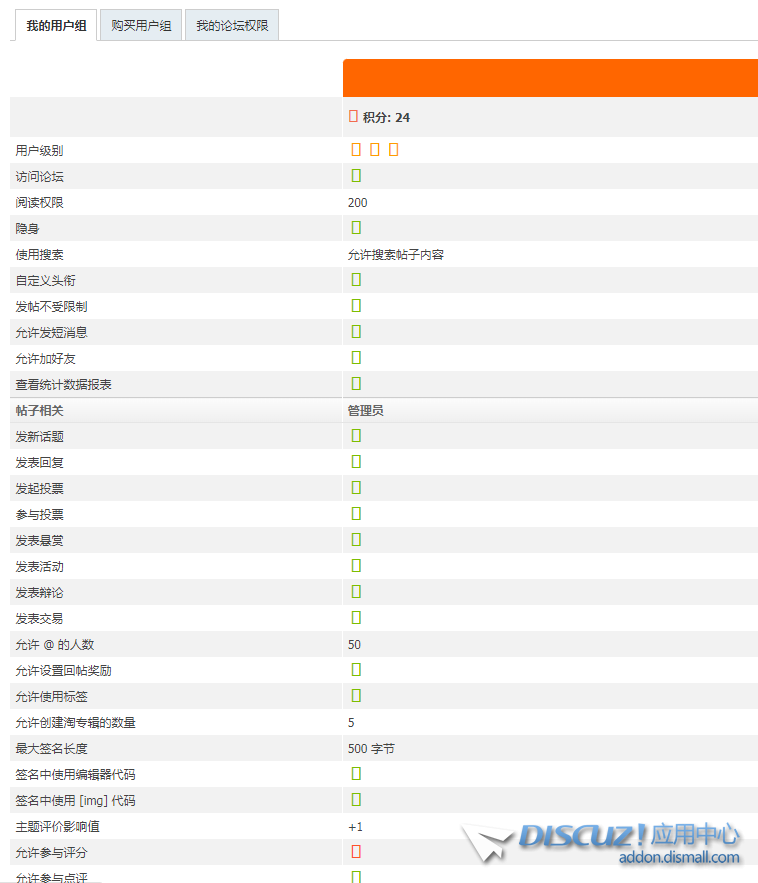
Task: Click the status icon in 发表回复 row
Action: point(356,461)
